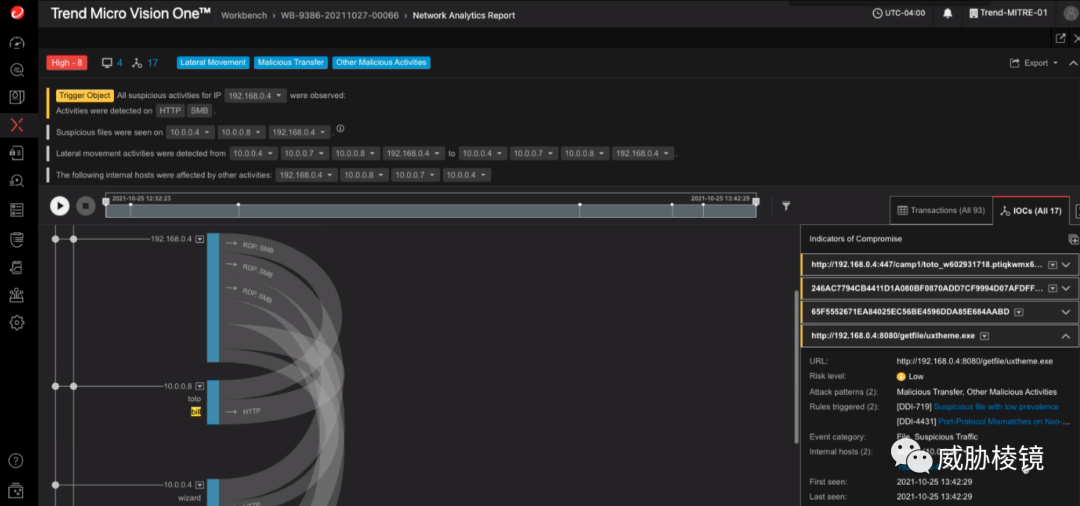This screenshot has width=1080, height=506.
Task: Click the Low risk level value
Action: tap(910, 377)
